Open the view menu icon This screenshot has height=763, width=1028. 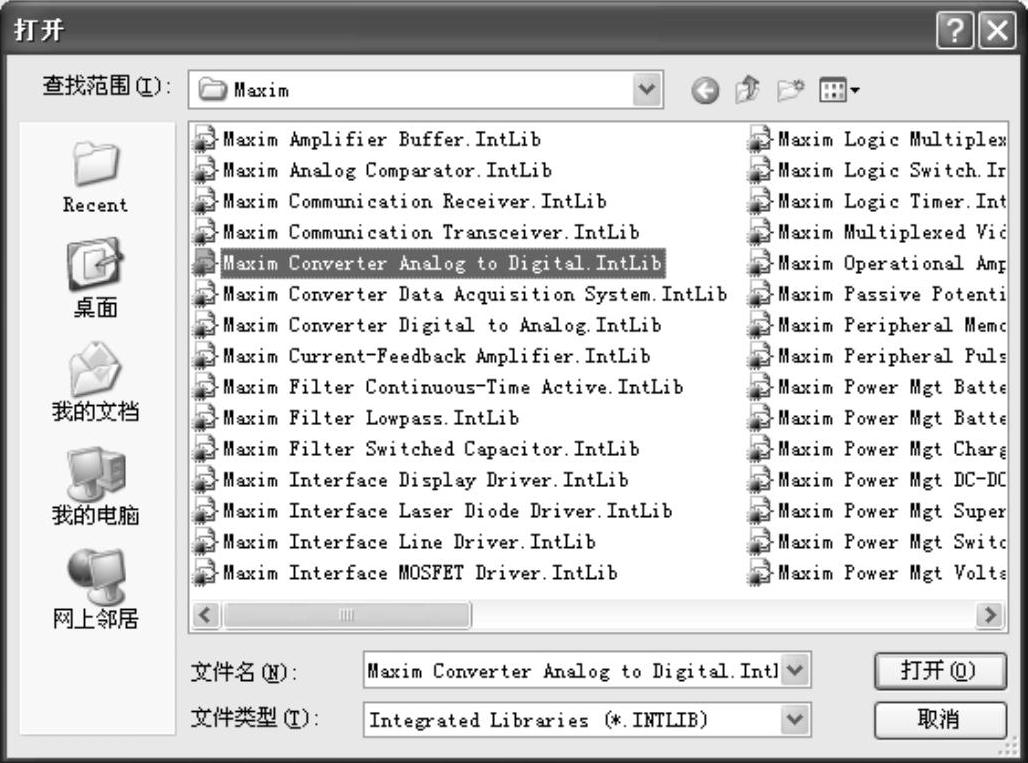(x=839, y=90)
